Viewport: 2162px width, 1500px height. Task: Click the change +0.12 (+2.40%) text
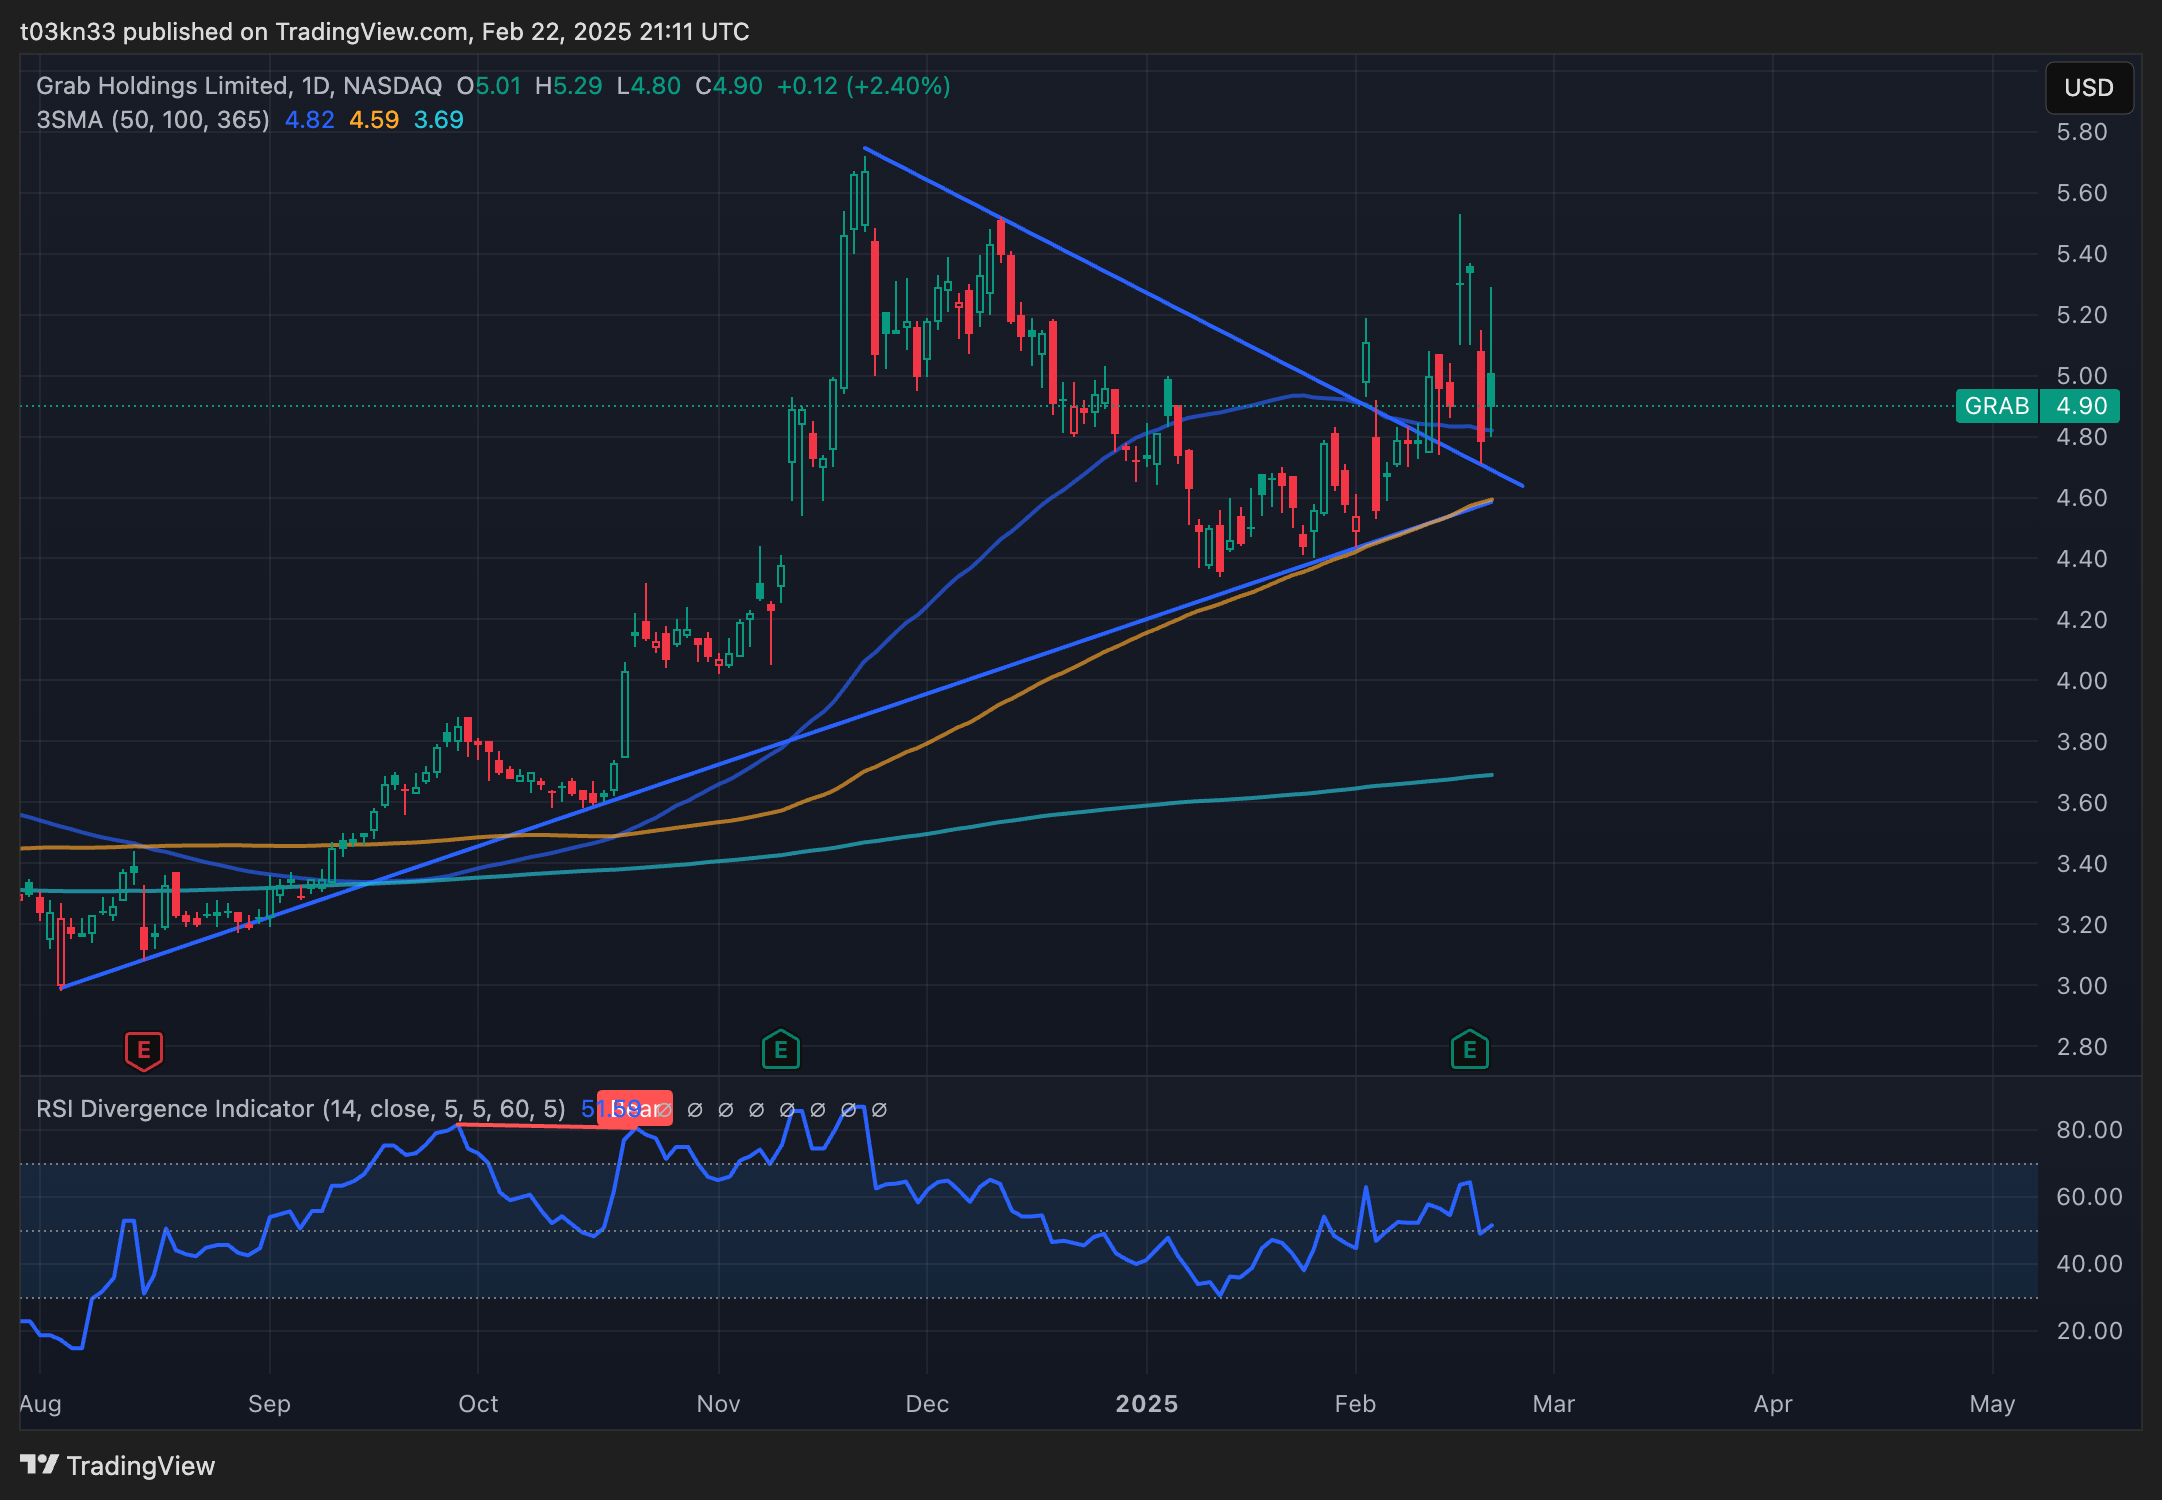click(x=864, y=86)
